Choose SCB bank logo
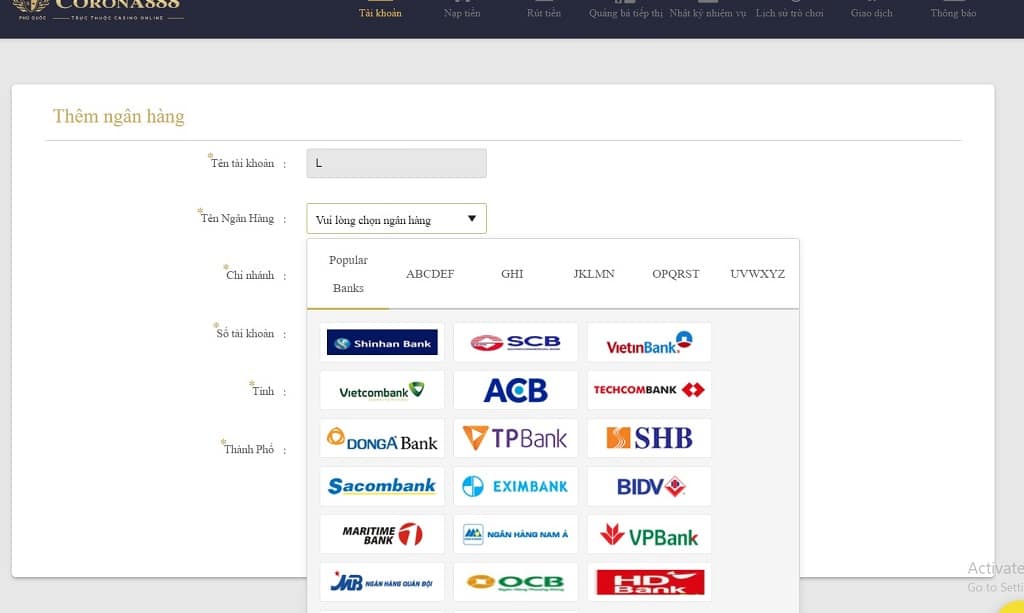 pyautogui.click(x=515, y=342)
